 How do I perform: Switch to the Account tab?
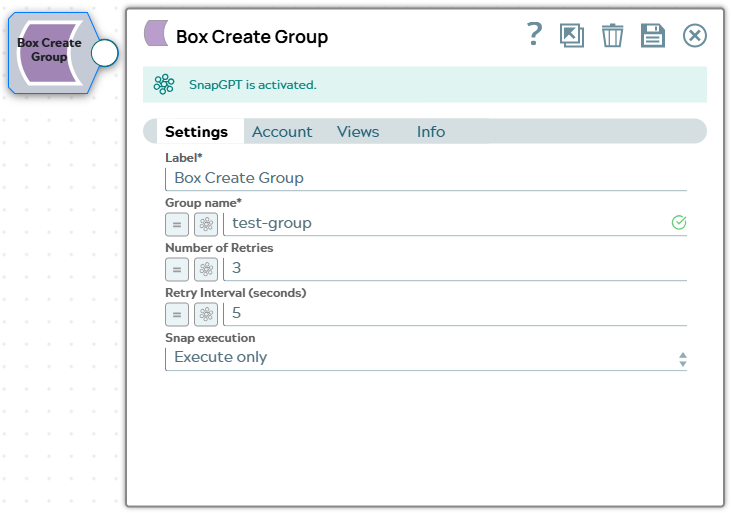tap(282, 132)
